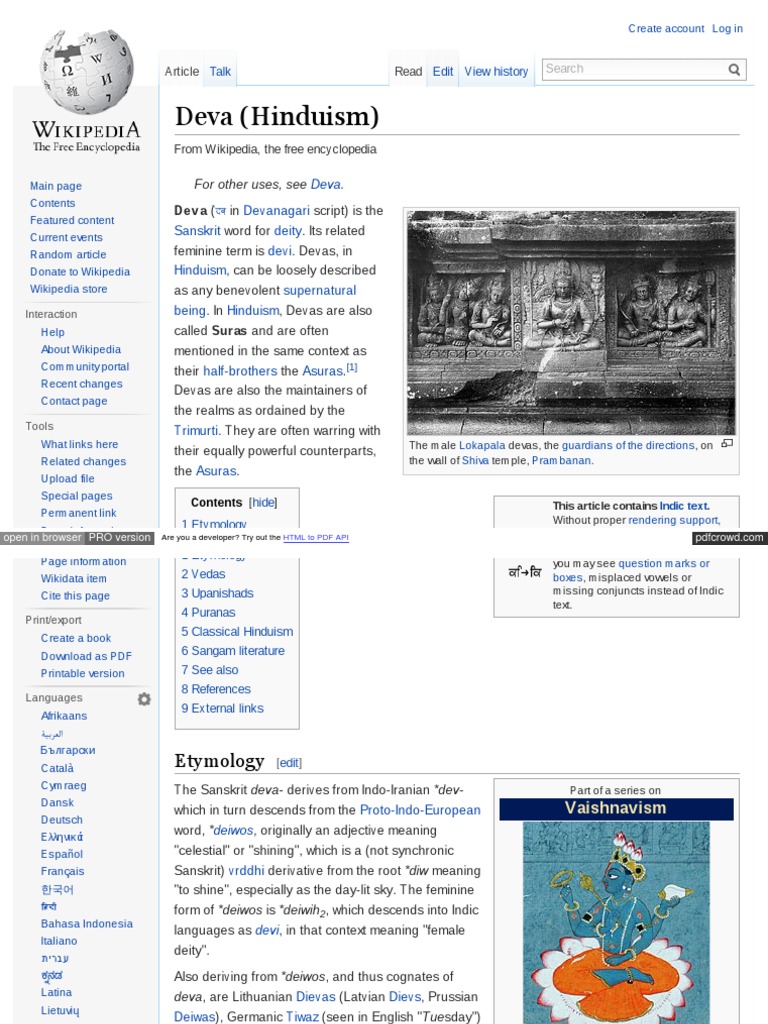Open the Sanskrit link in intro
The height and width of the screenshot is (1024, 768).
pyautogui.click(x=197, y=231)
